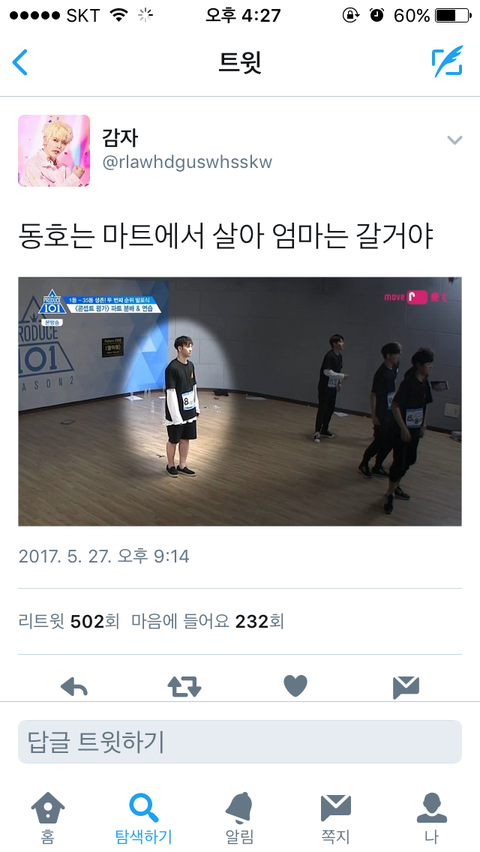480x852 pixels.
Task: View the 232 likes list
Action: tap(208, 621)
